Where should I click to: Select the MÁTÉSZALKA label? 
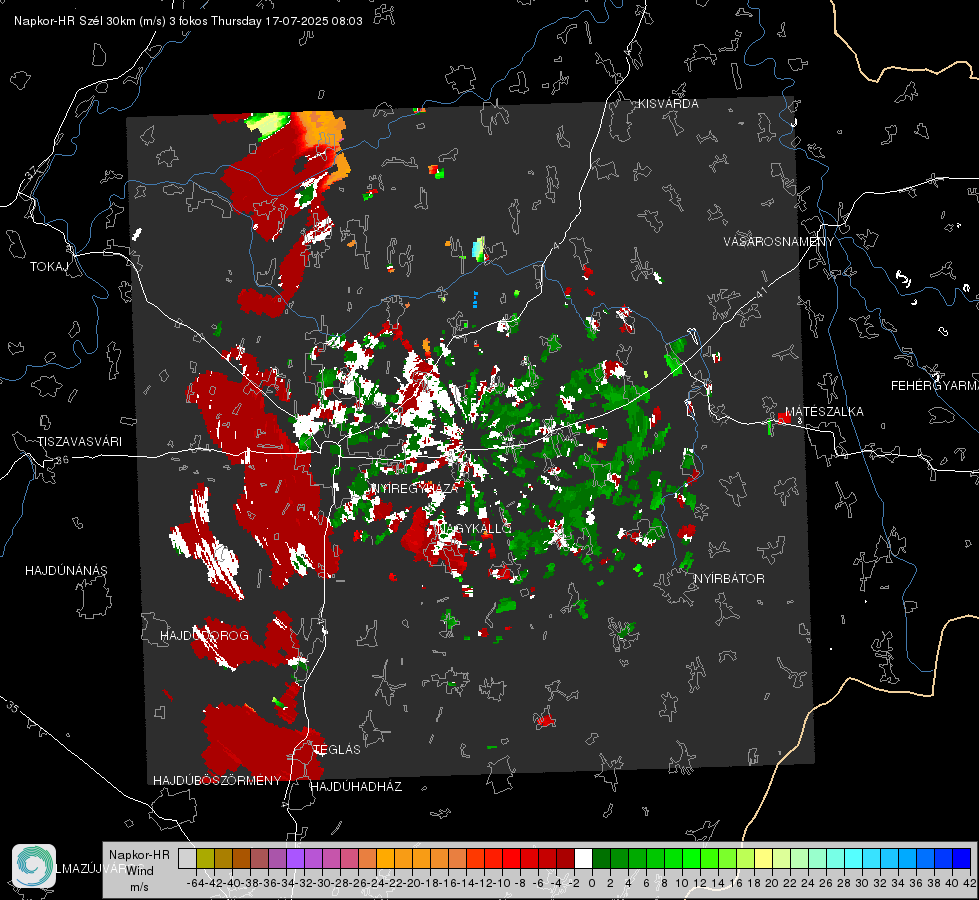(x=824, y=412)
